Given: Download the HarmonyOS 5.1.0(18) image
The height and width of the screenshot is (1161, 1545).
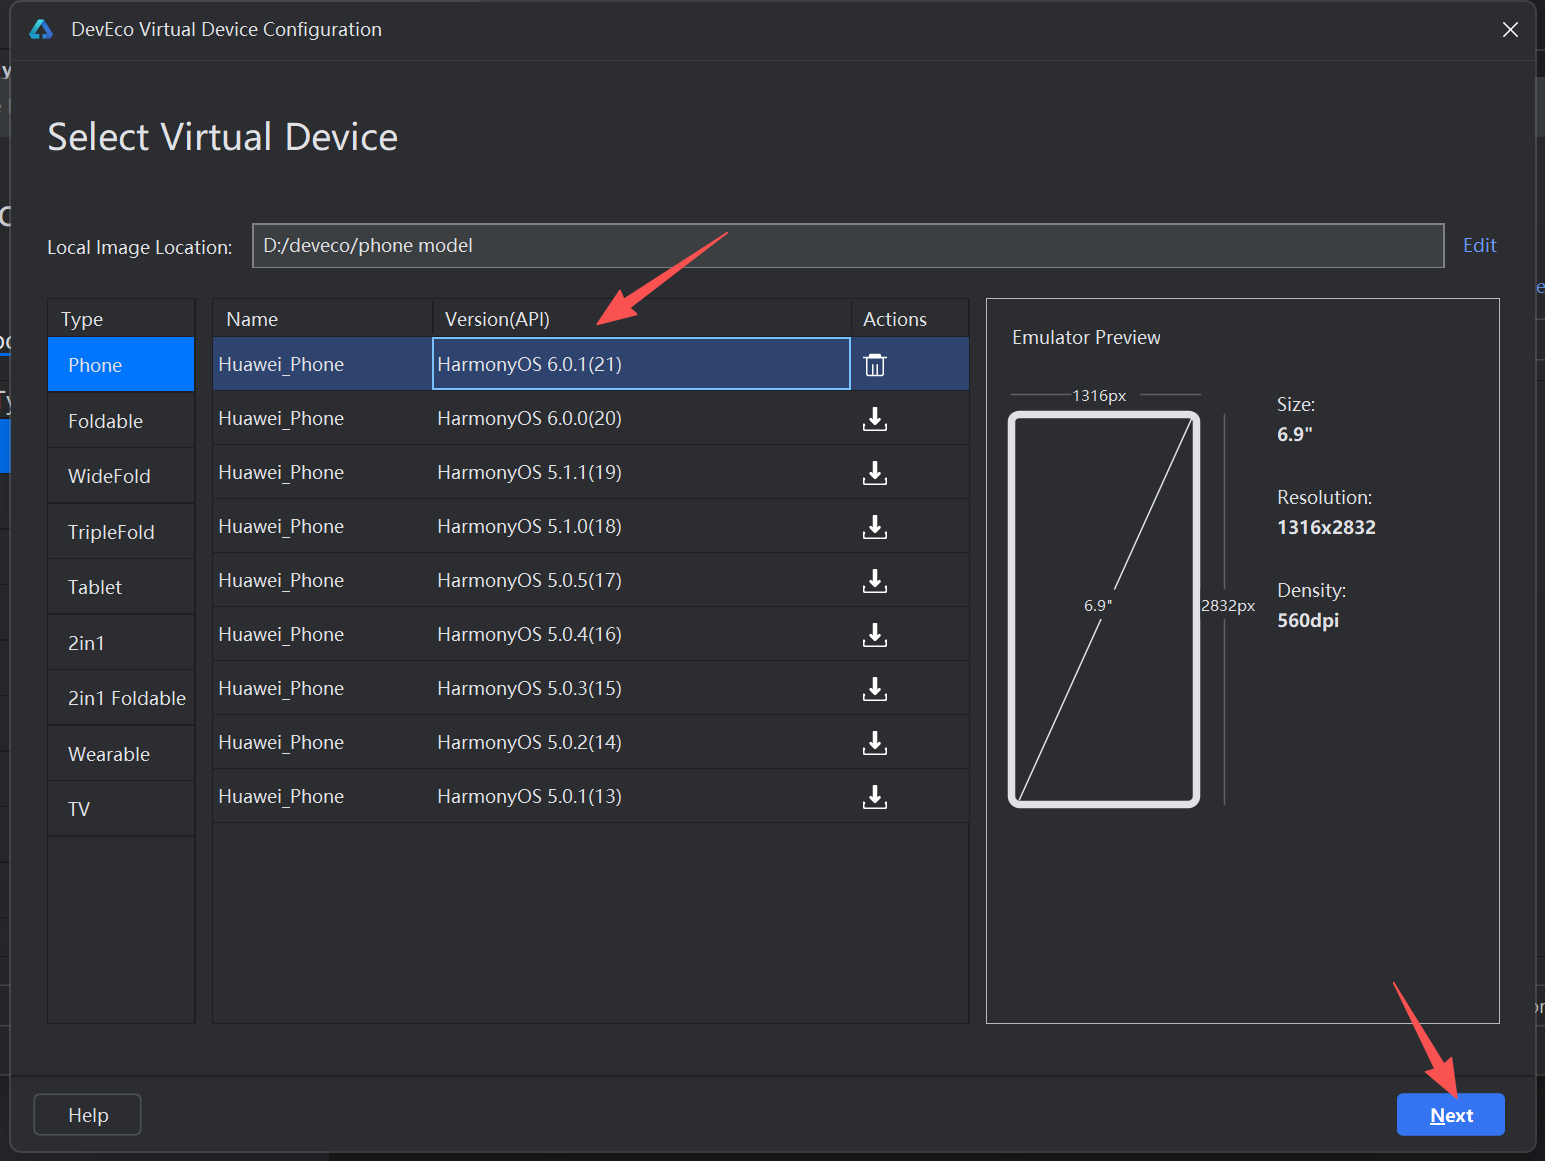Looking at the screenshot, I should (875, 527).
